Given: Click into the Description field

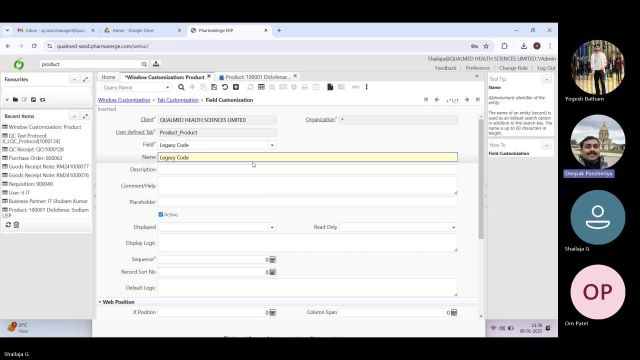Looking at the screenshot, I should coord(308,169).
